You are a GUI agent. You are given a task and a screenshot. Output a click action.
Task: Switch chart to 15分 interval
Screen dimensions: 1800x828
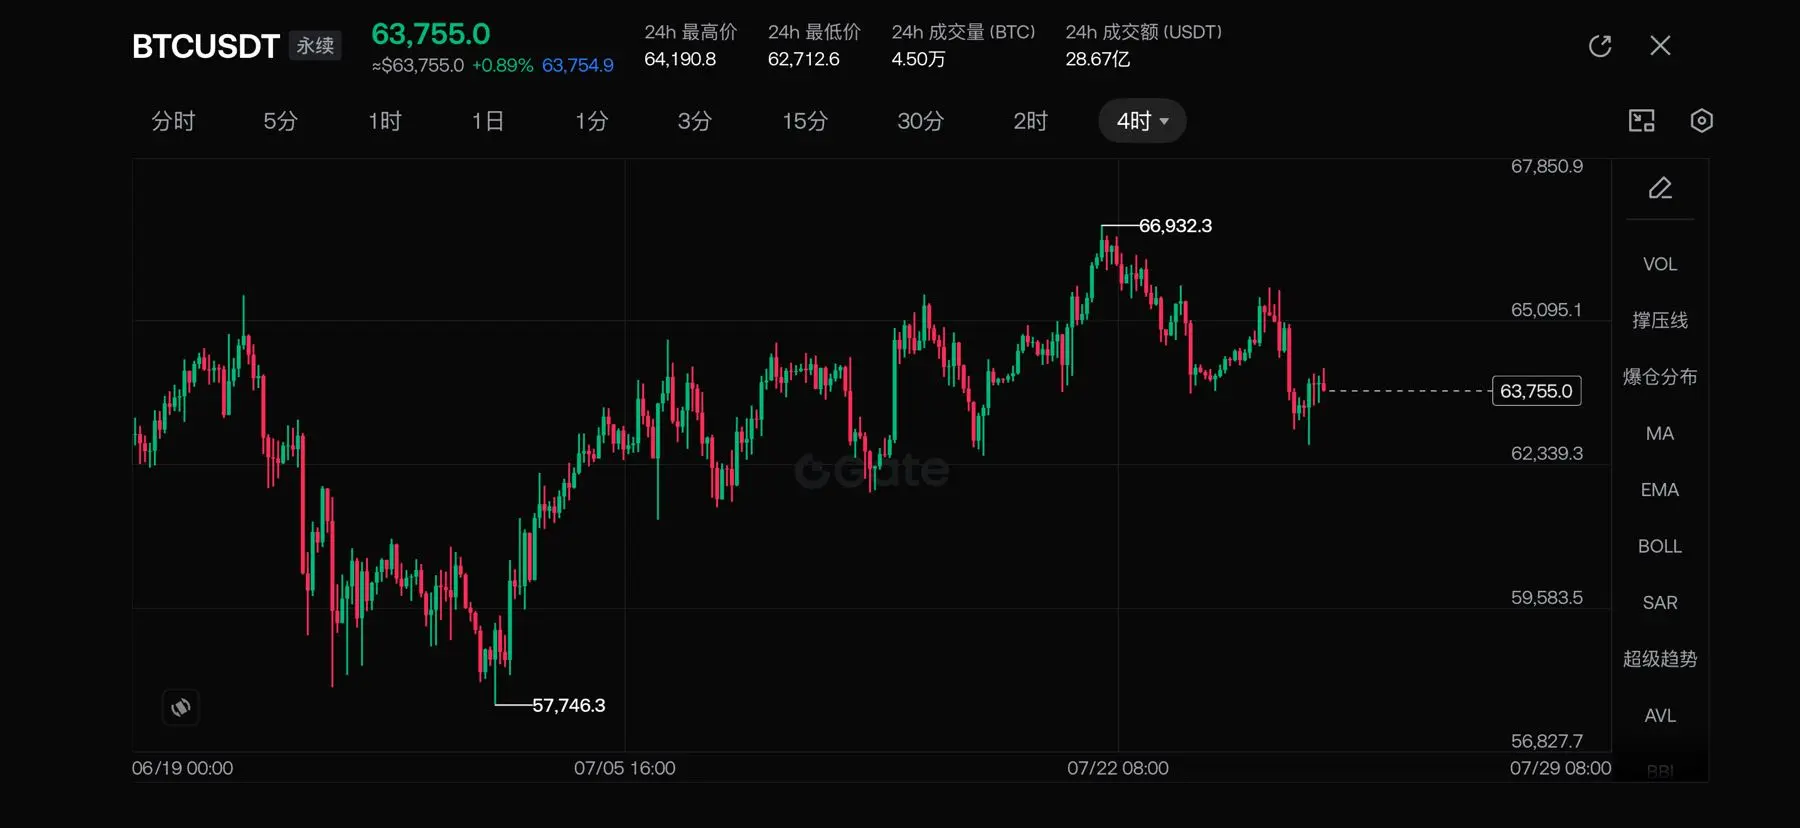click(x=805, y=121)
